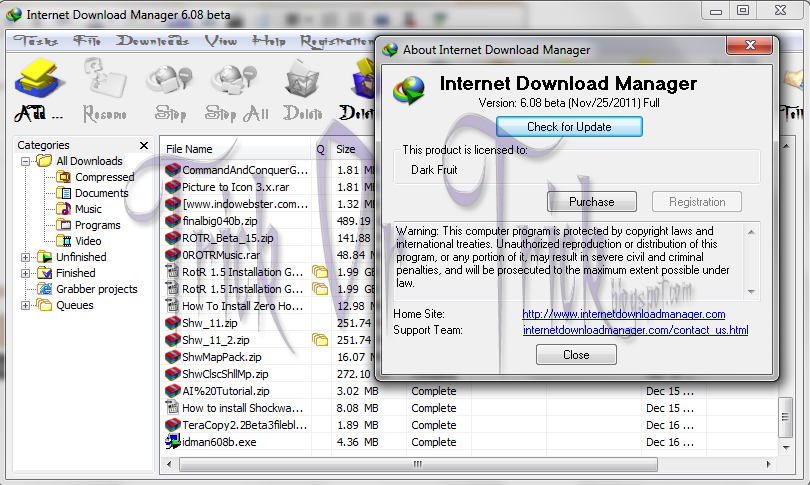Select the All Downloads category
The width and height of the screenshot is (810, 485).
[x=89, y=161]
